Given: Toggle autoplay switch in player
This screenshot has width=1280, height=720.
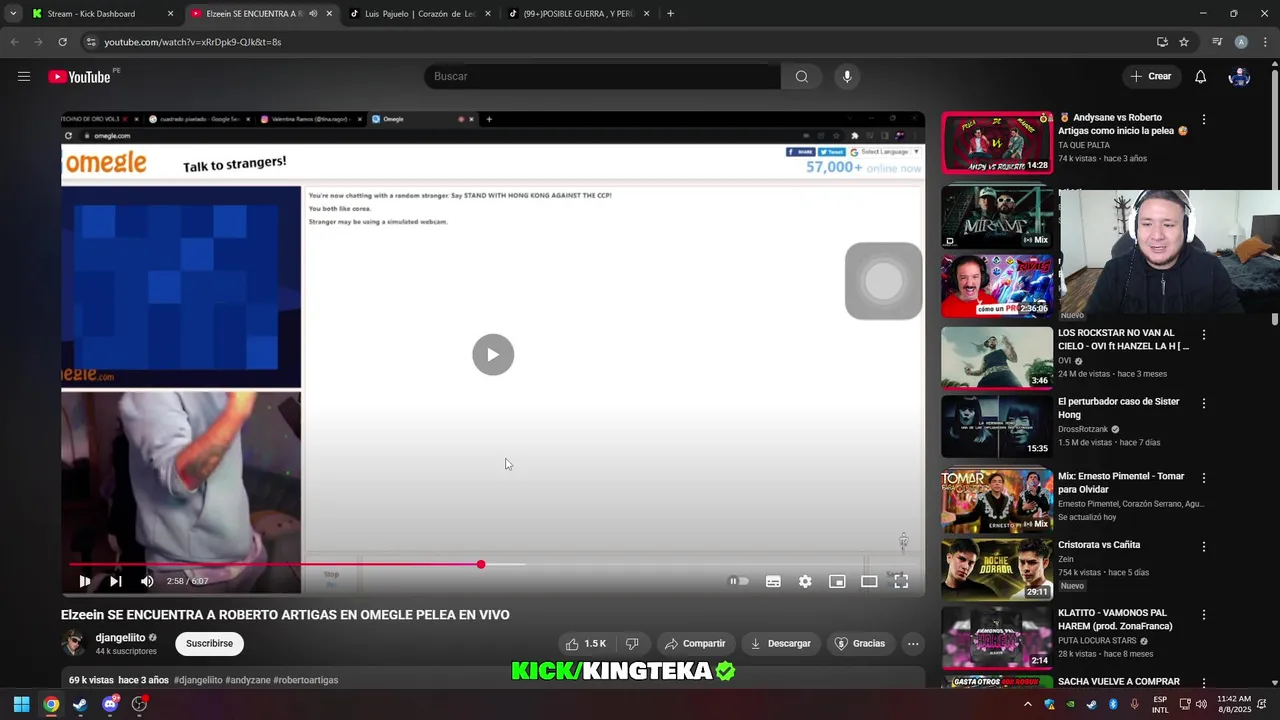Looking at the screenshot, I should tap(739, 581).
